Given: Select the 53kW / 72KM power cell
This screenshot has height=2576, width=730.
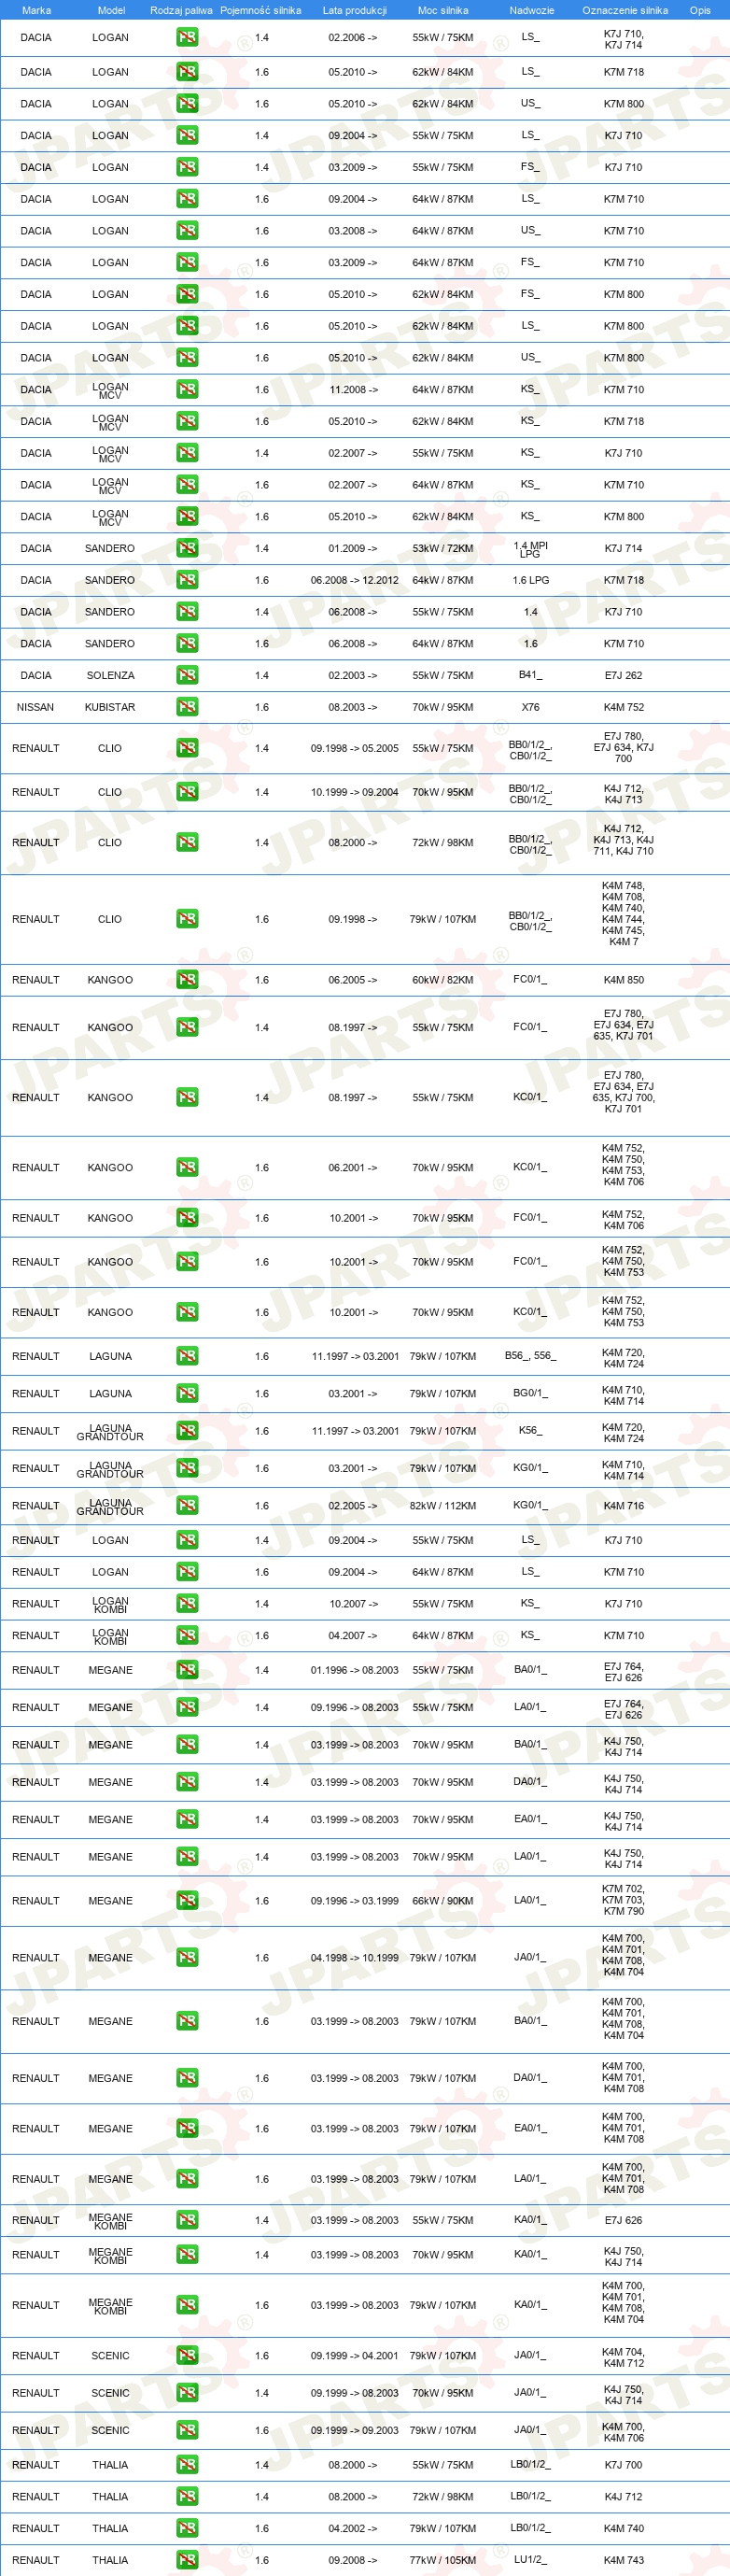Looking at the screenshot, I should (443, 548).
